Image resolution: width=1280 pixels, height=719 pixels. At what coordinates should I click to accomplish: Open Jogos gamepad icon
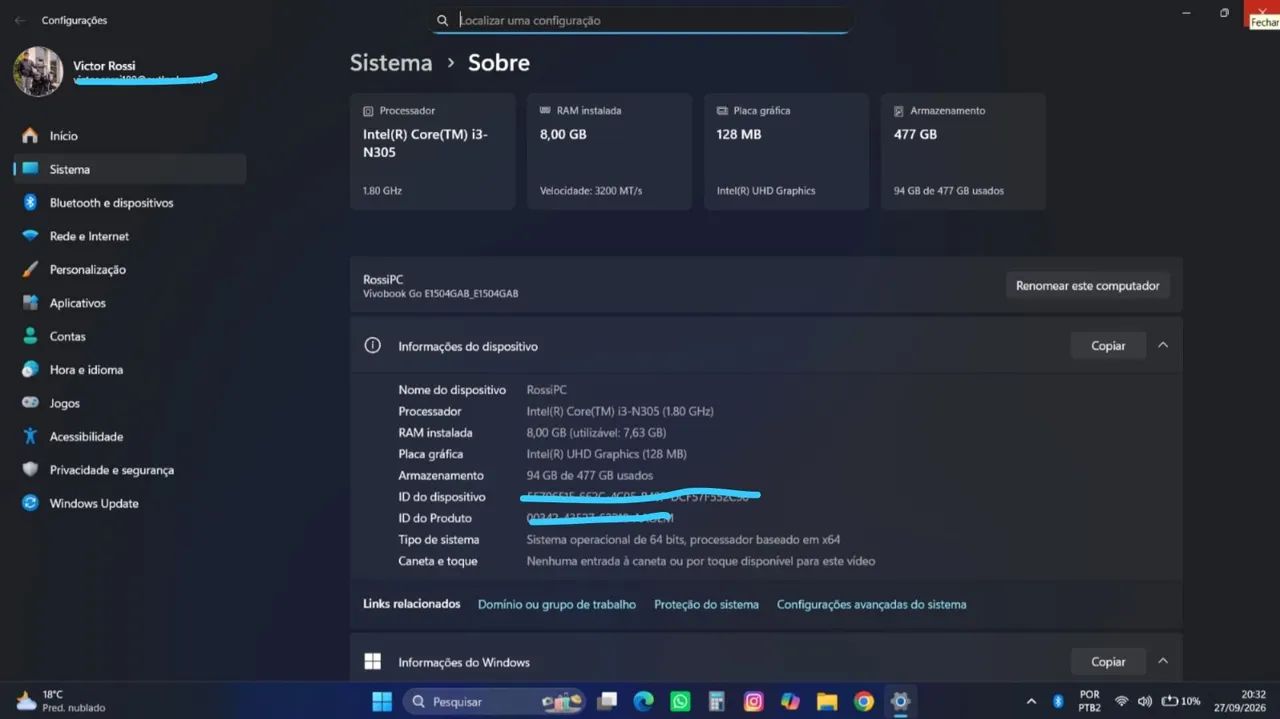tap(30, 403)
